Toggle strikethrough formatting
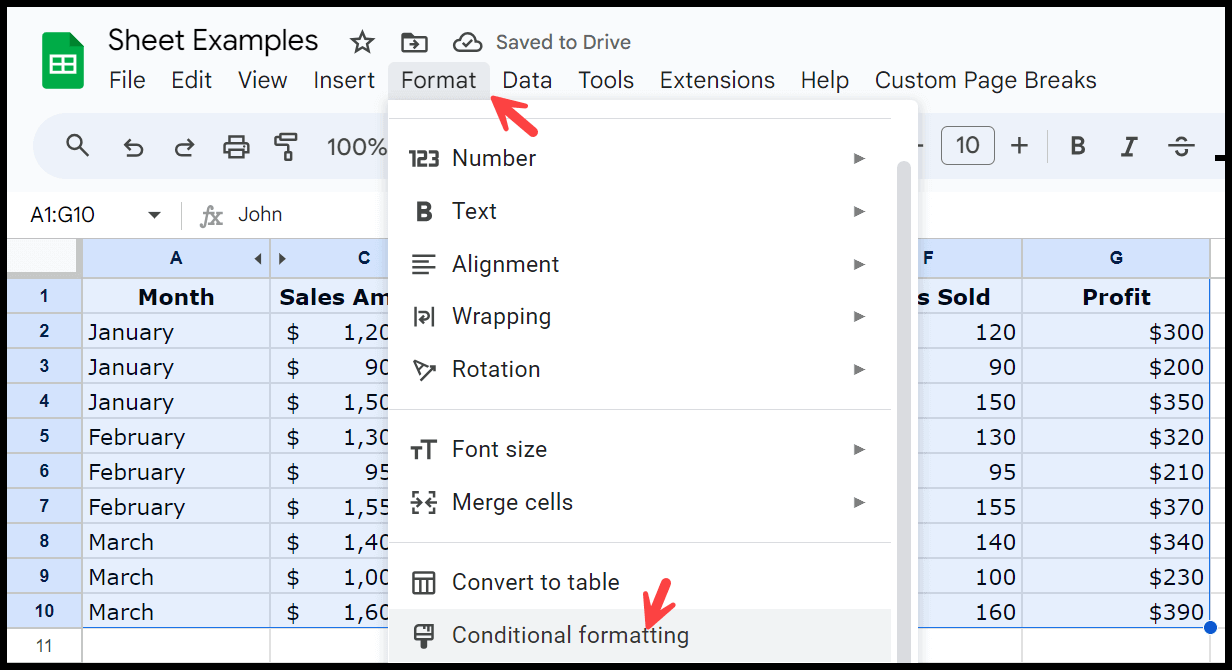1232x670 pixels. [1181, 147]
